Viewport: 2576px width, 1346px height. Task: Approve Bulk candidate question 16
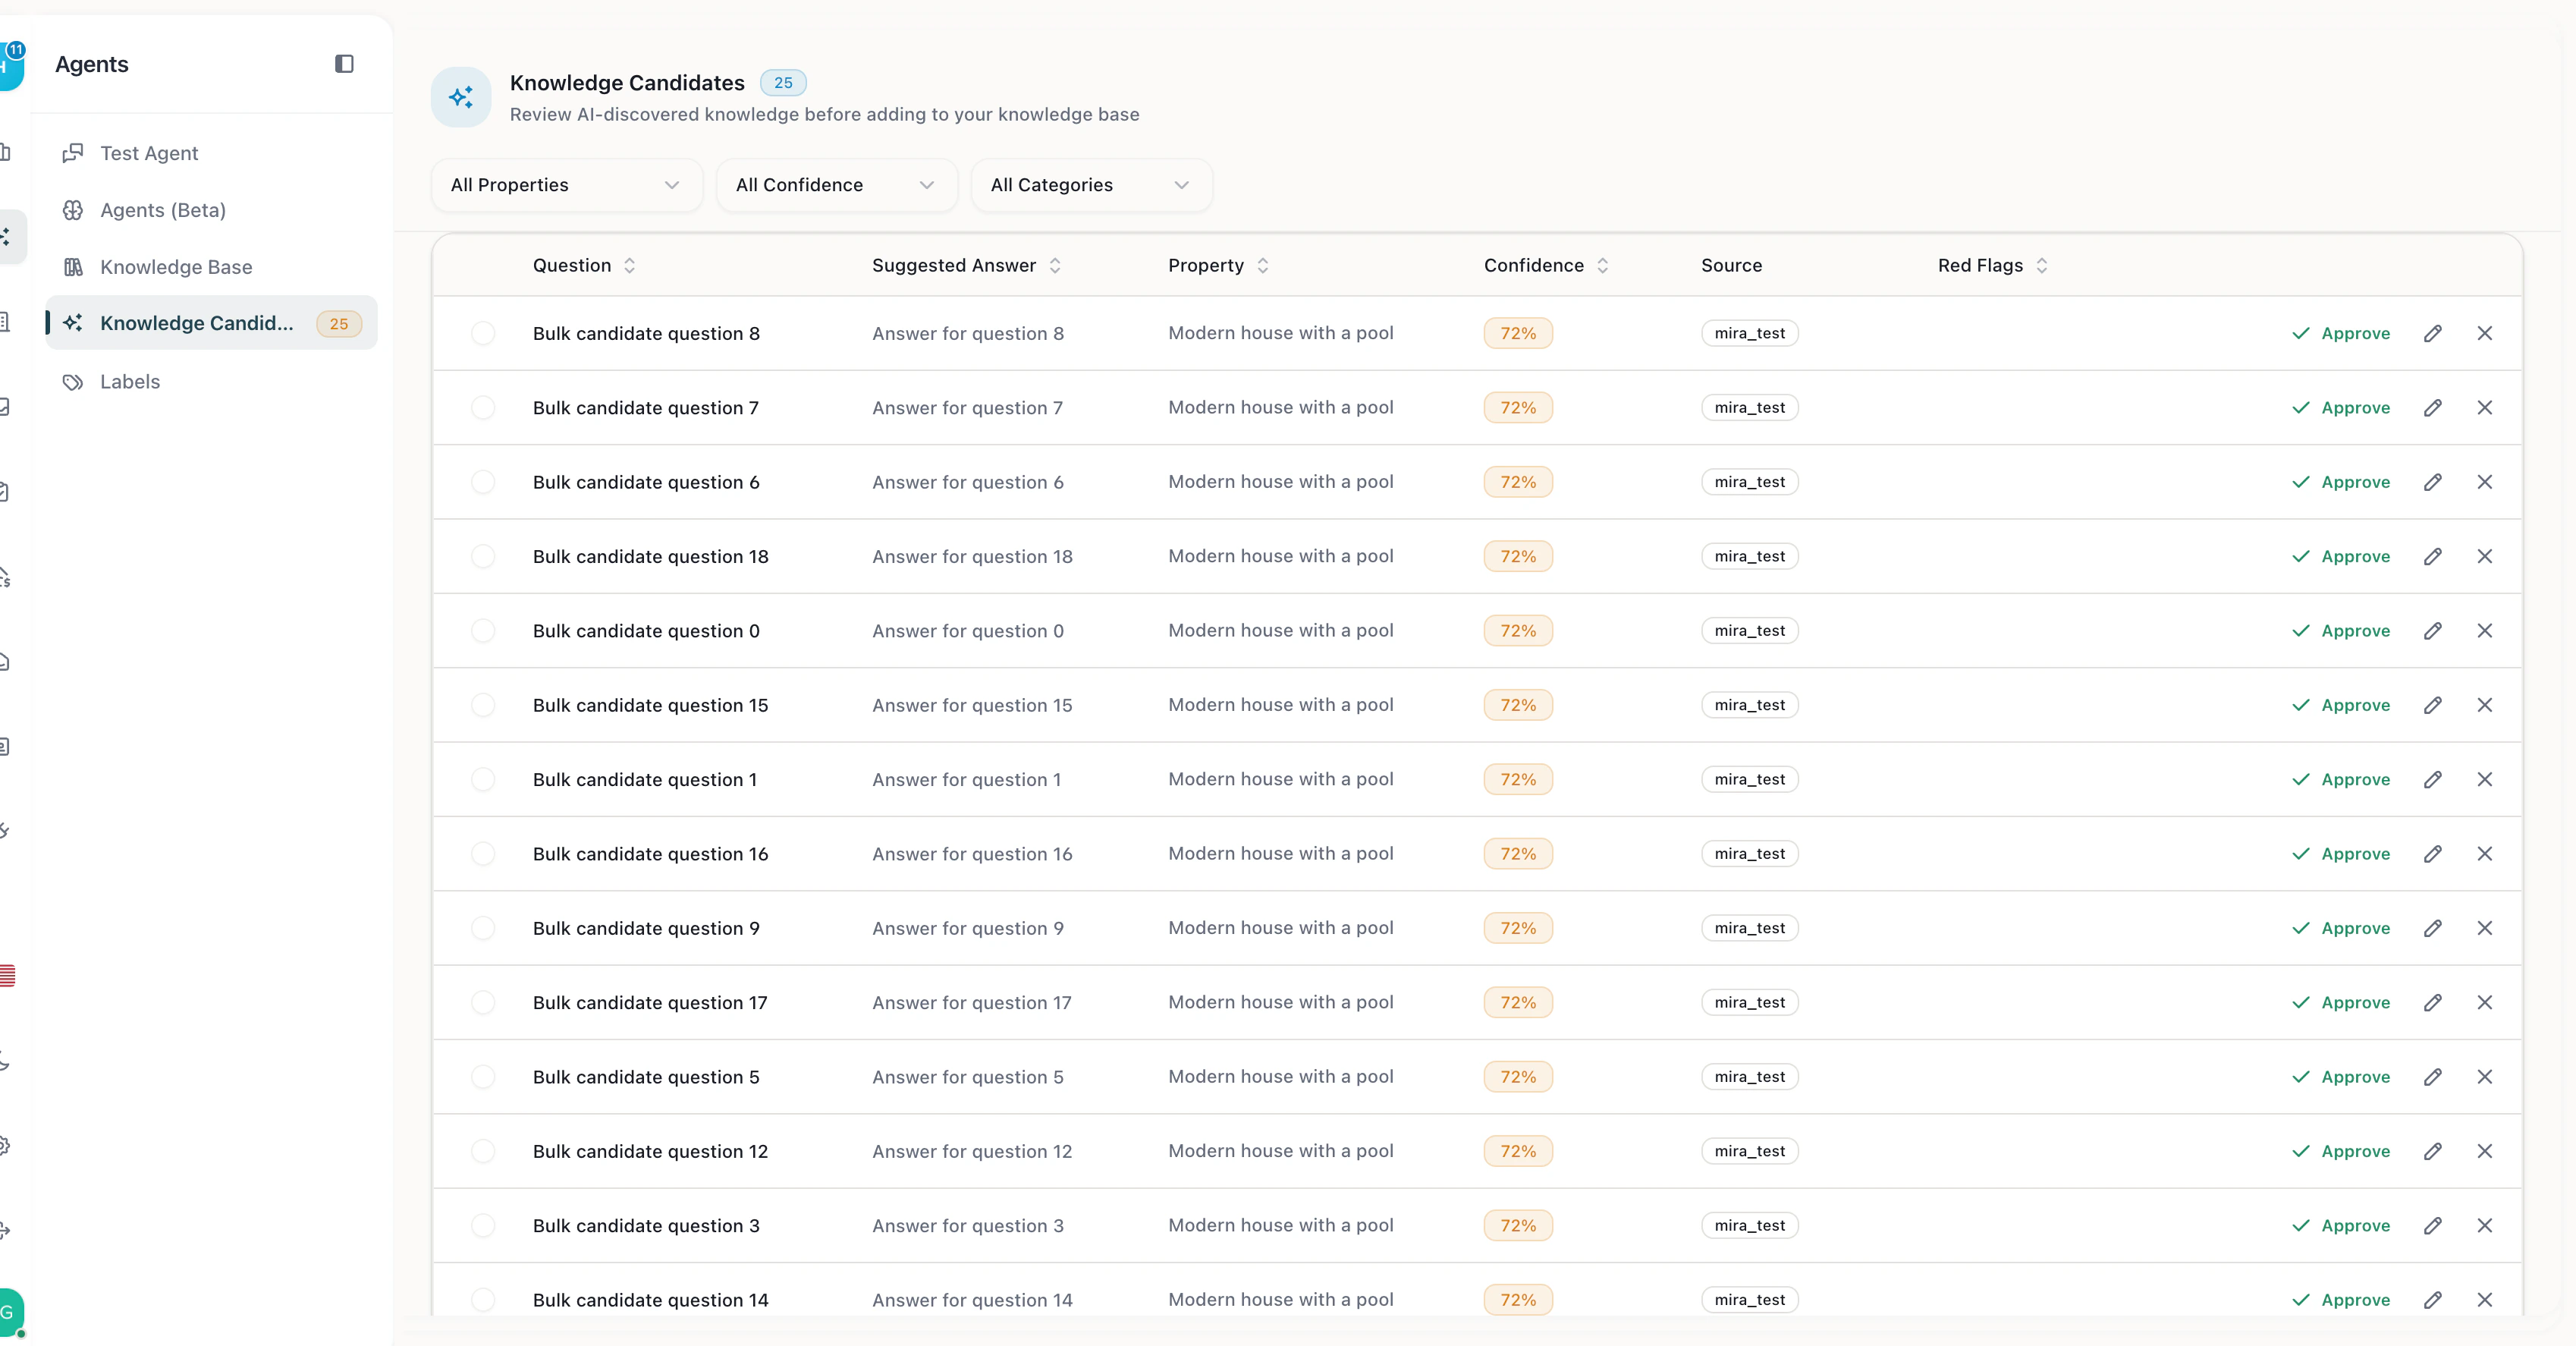(x=2341, y=854)
